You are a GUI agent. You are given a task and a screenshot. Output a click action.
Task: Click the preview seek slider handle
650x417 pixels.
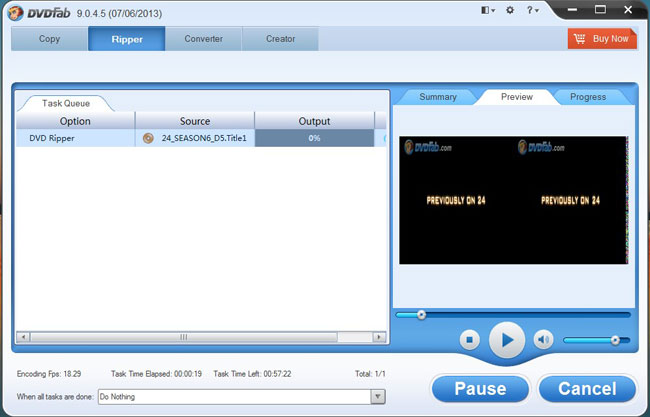point(421,315)
